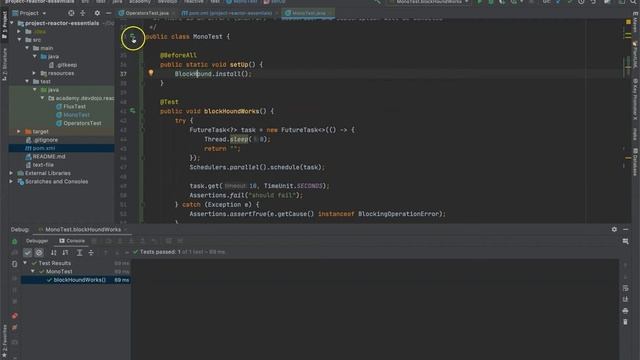Select blockHoundWorks() test result row
640x360 pixels.
tap(76, 280)
